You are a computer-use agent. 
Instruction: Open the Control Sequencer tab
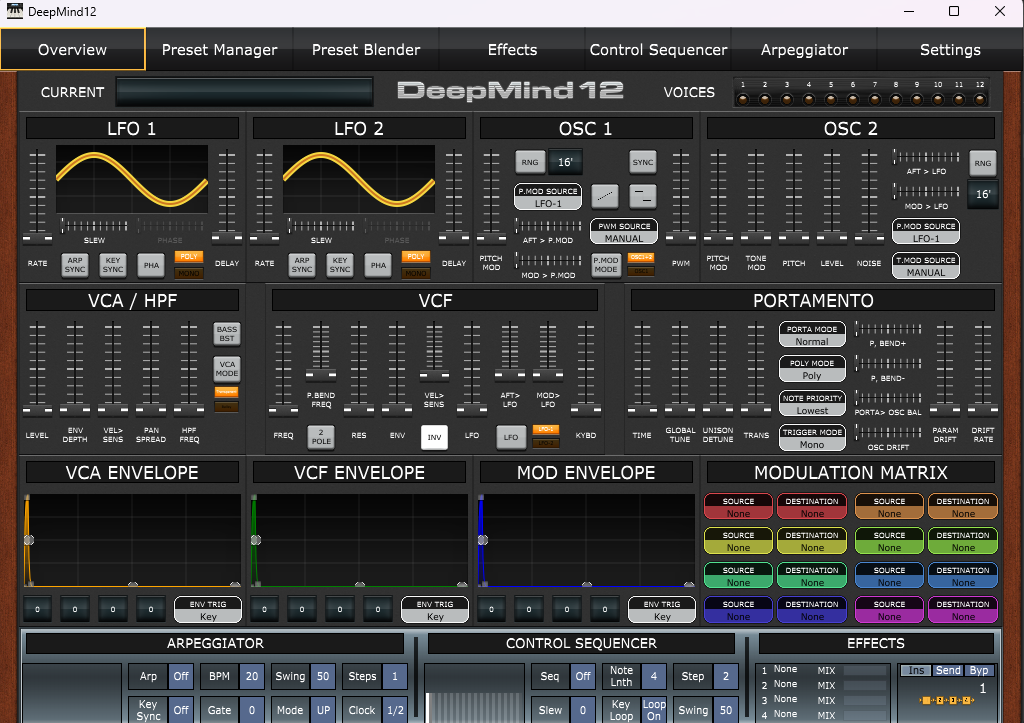pyautogui.click(x=658, y=50)
